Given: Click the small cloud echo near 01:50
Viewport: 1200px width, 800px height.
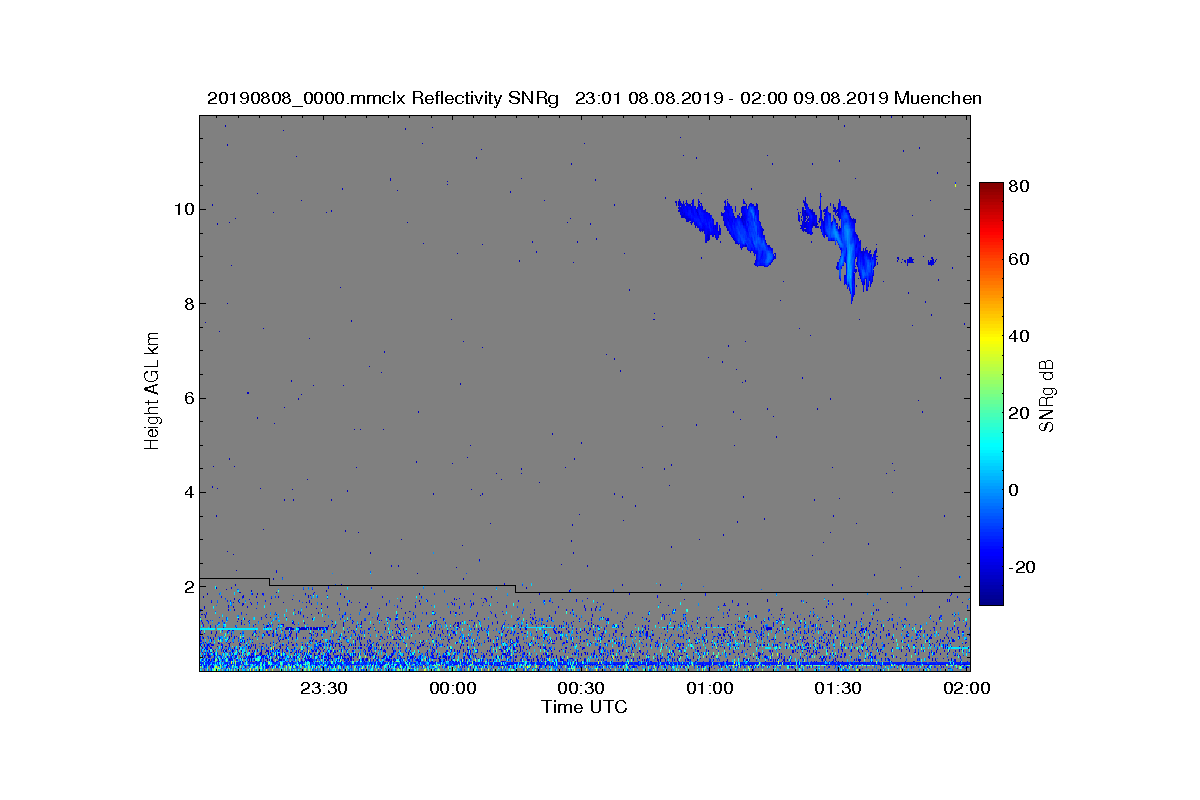Looking at the screenshot, I should coord(930,261).
